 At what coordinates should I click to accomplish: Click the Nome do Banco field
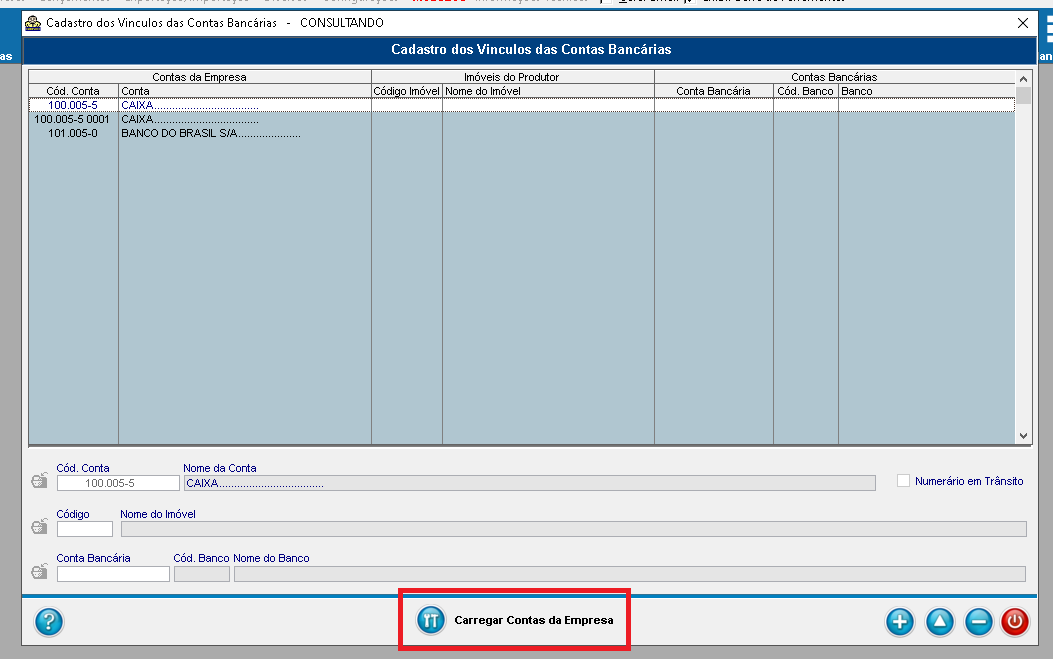click(630, 574)
